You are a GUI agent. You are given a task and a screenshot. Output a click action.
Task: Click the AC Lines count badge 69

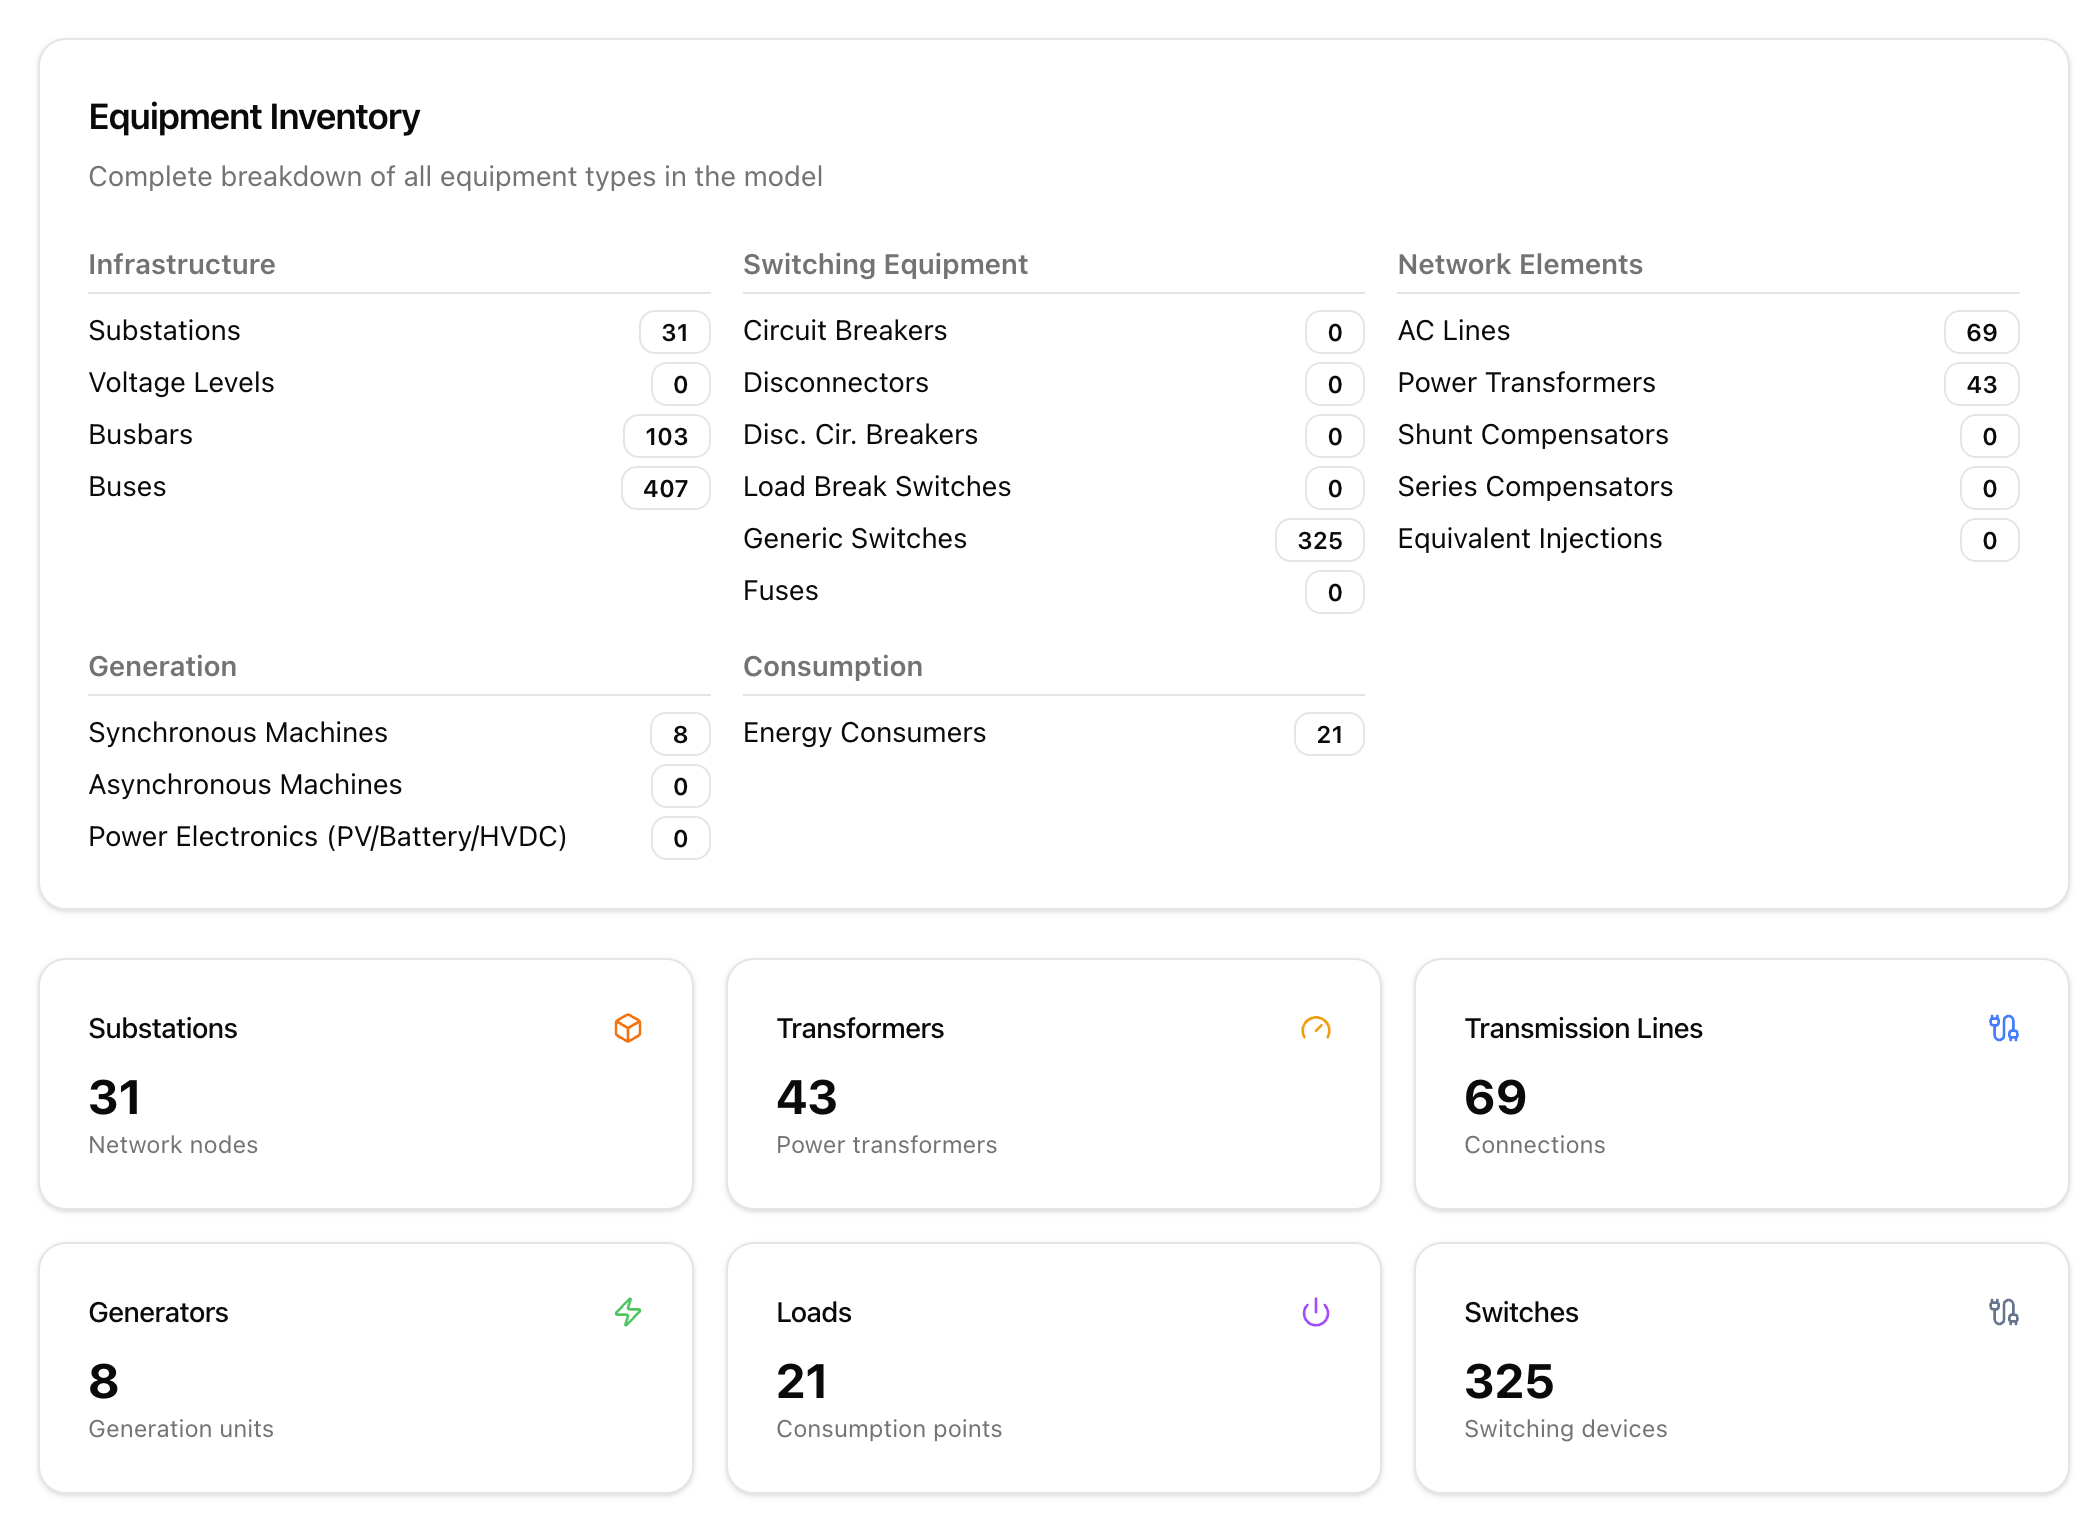click(1980, 332)
